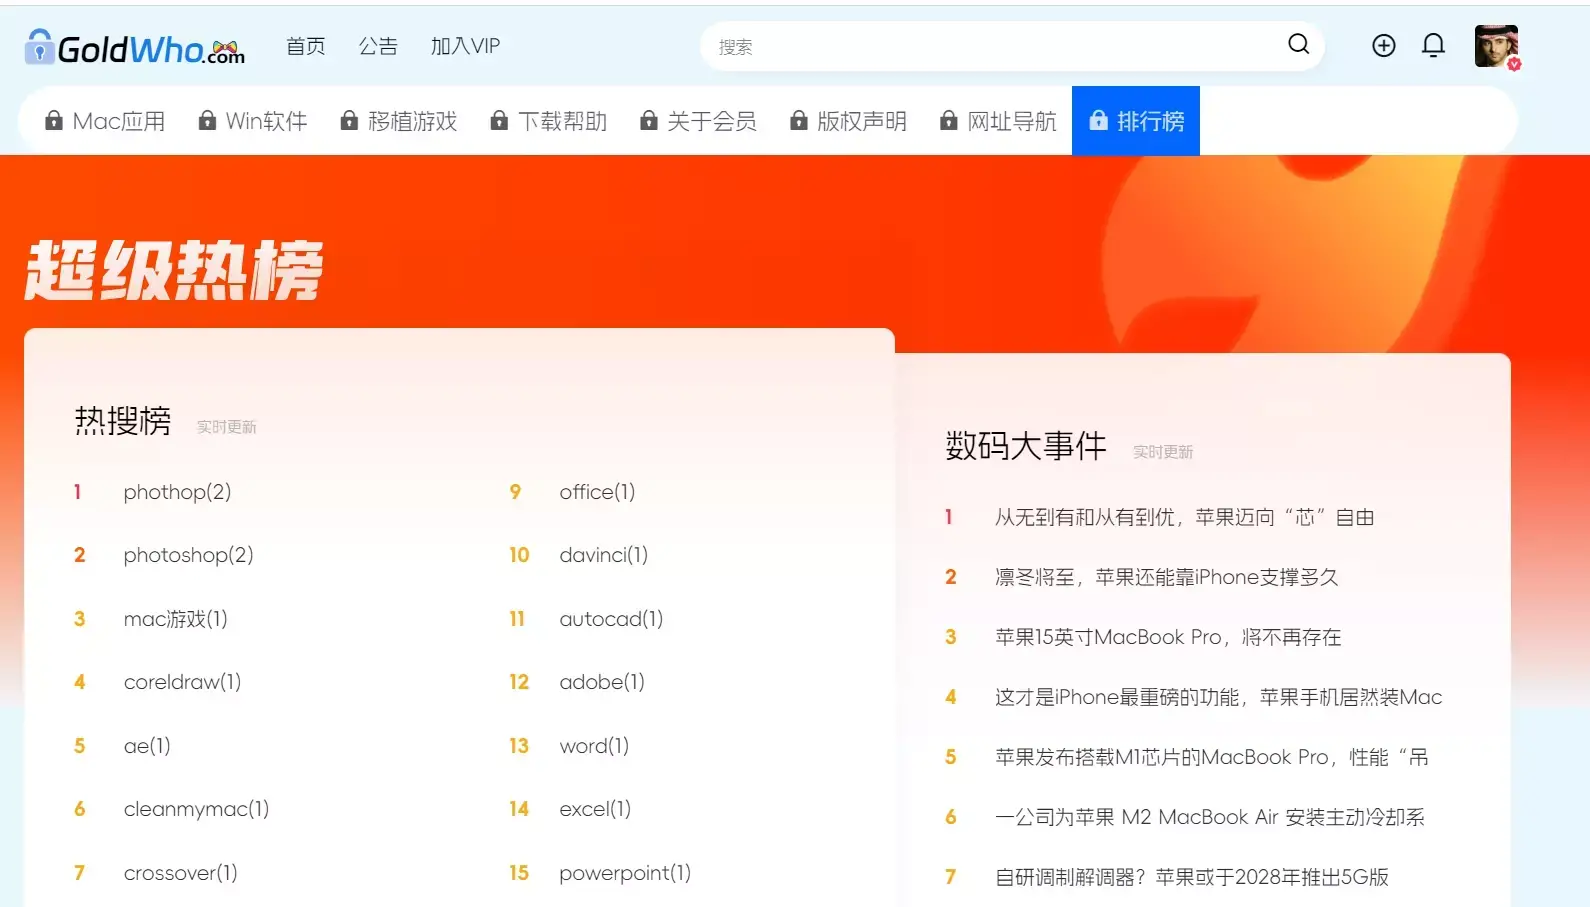Focus the 搜索 input field
Image resolution: width=1590 pixels, height=907 pixels.
pos(990,47)
